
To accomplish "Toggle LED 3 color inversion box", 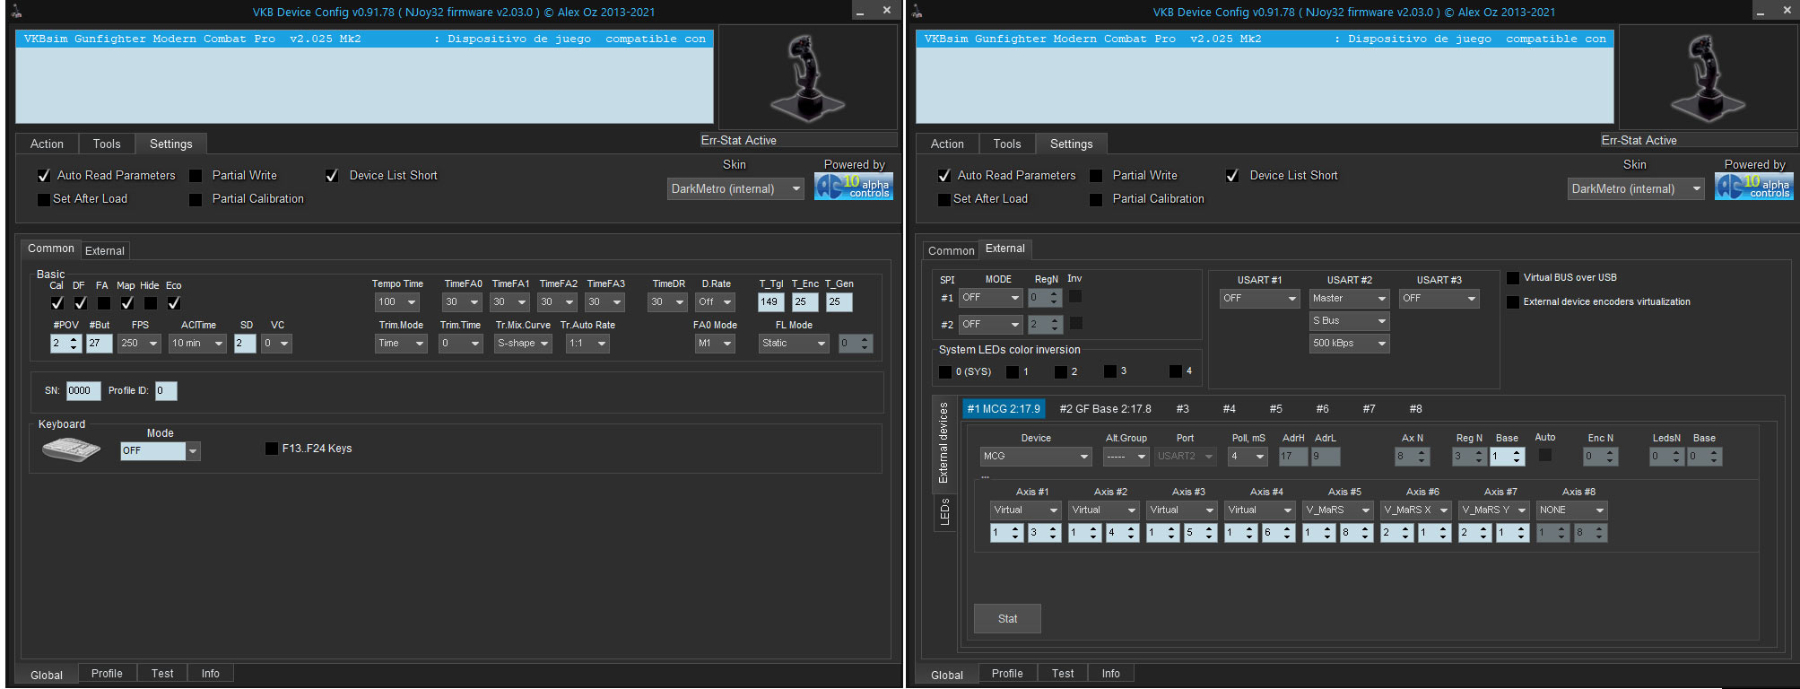I will 1109,371.
